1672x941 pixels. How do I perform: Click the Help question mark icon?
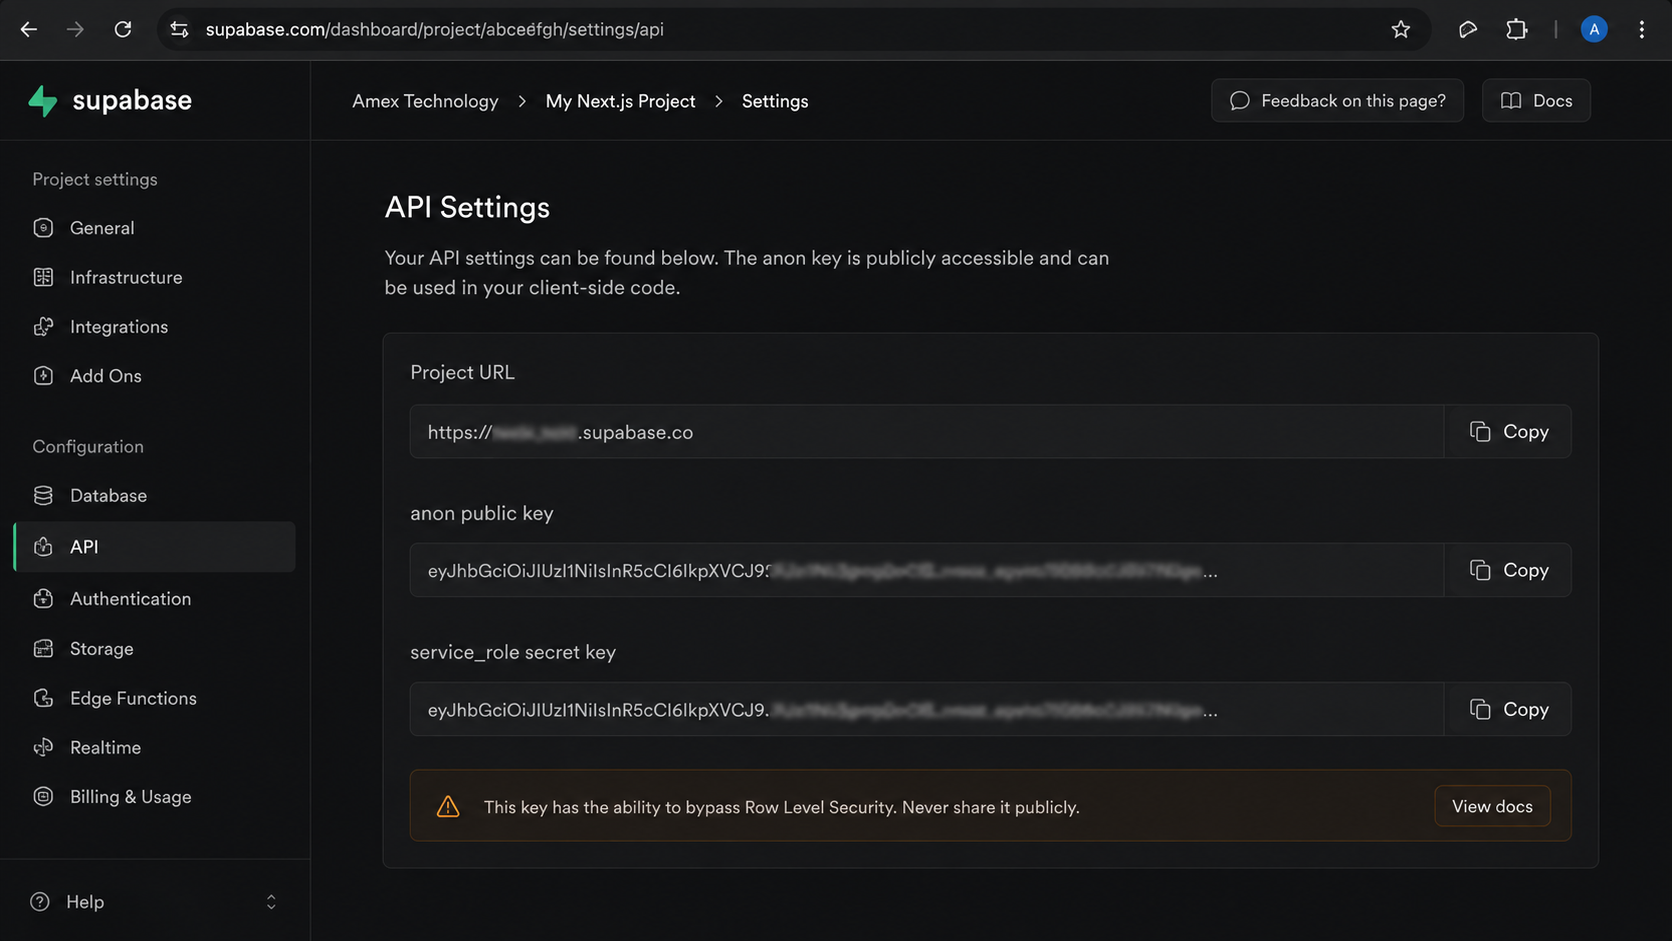pyautogui.click(x=40, y=902)
